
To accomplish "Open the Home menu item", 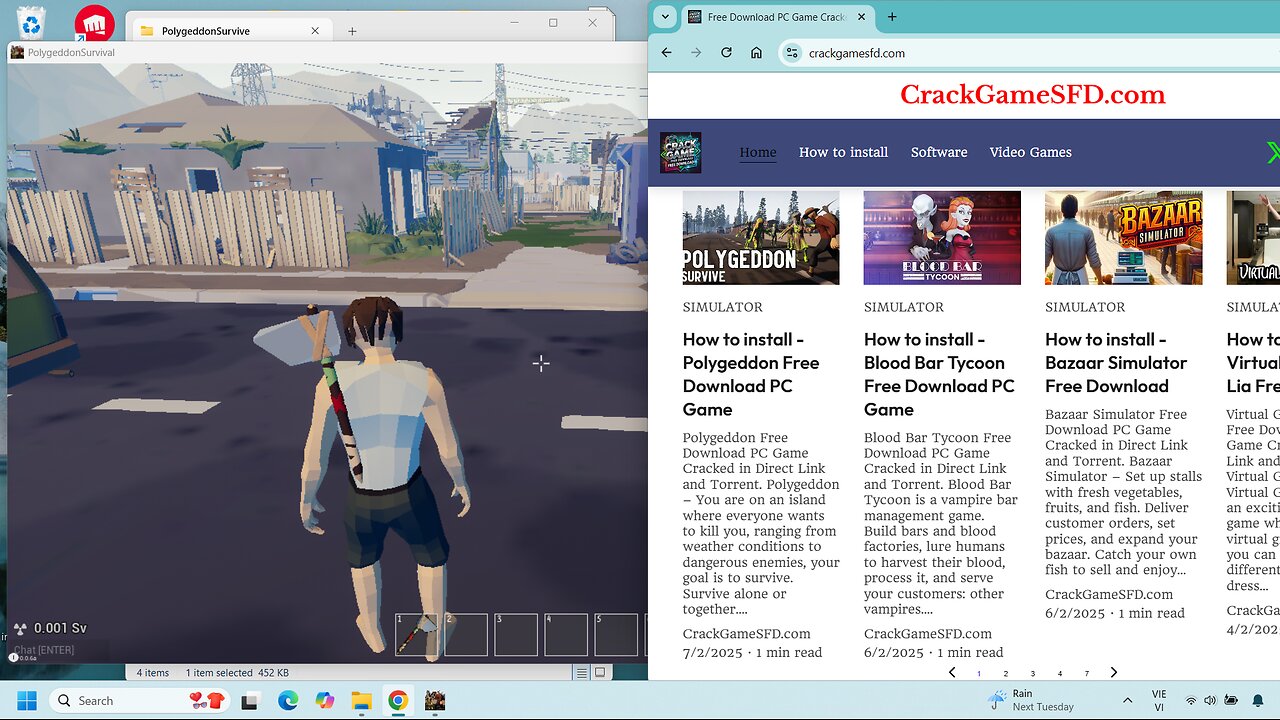I will [x=758, y=153].
